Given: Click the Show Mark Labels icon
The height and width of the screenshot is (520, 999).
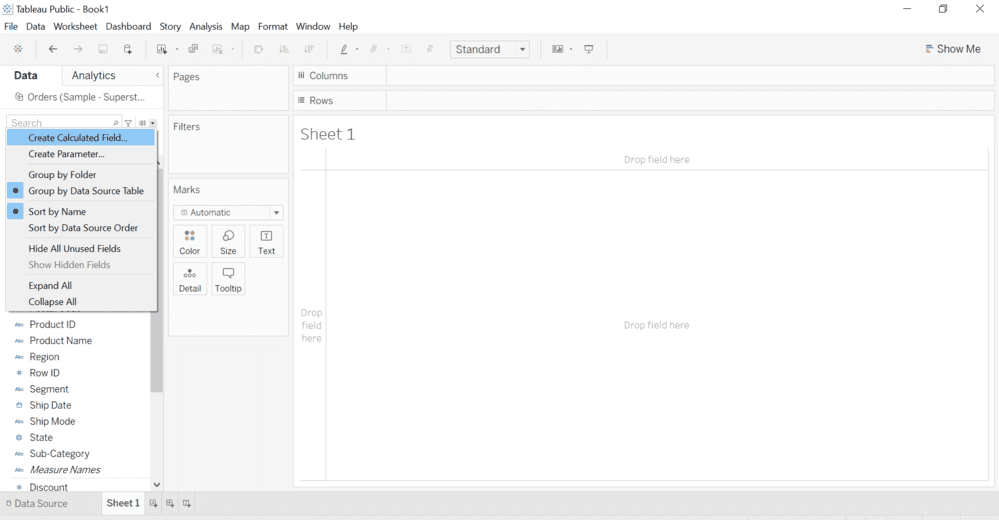Looking at the screenshot, I should pos(406,49).
